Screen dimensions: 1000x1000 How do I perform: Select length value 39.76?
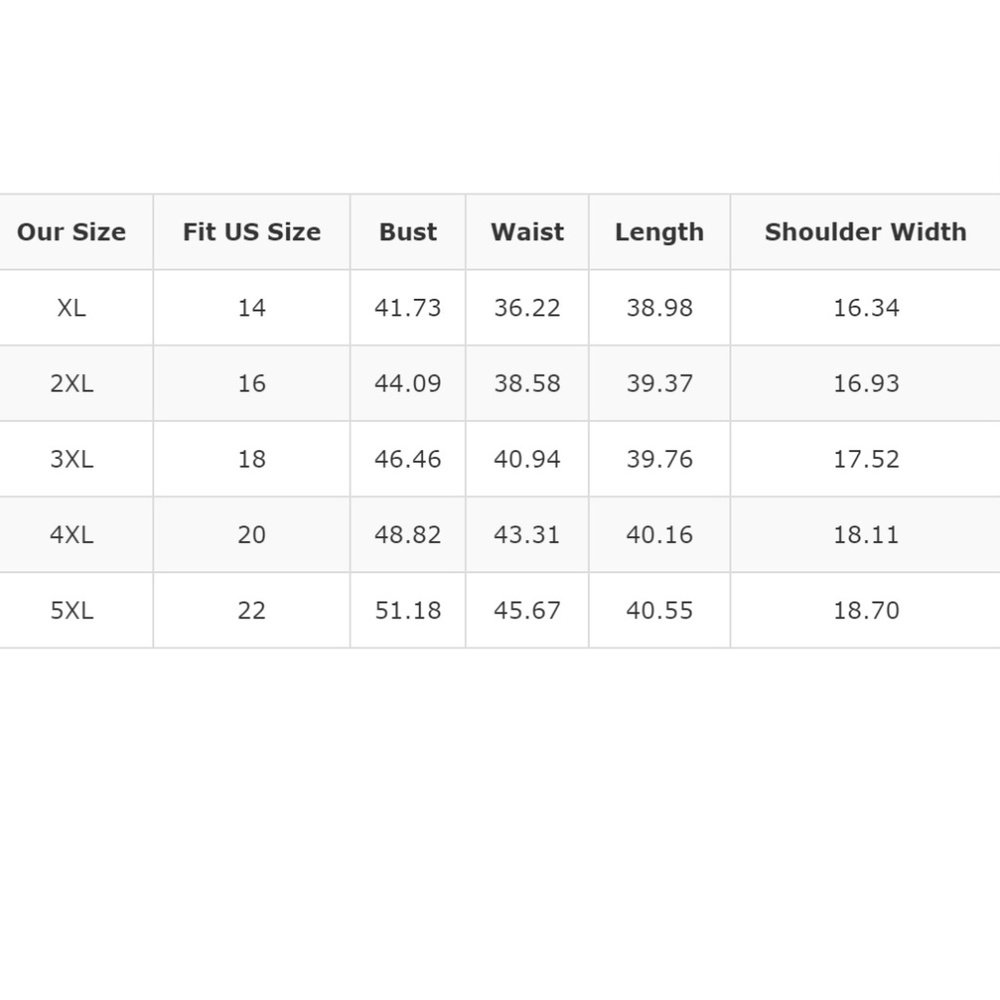(x=659, y=459)
